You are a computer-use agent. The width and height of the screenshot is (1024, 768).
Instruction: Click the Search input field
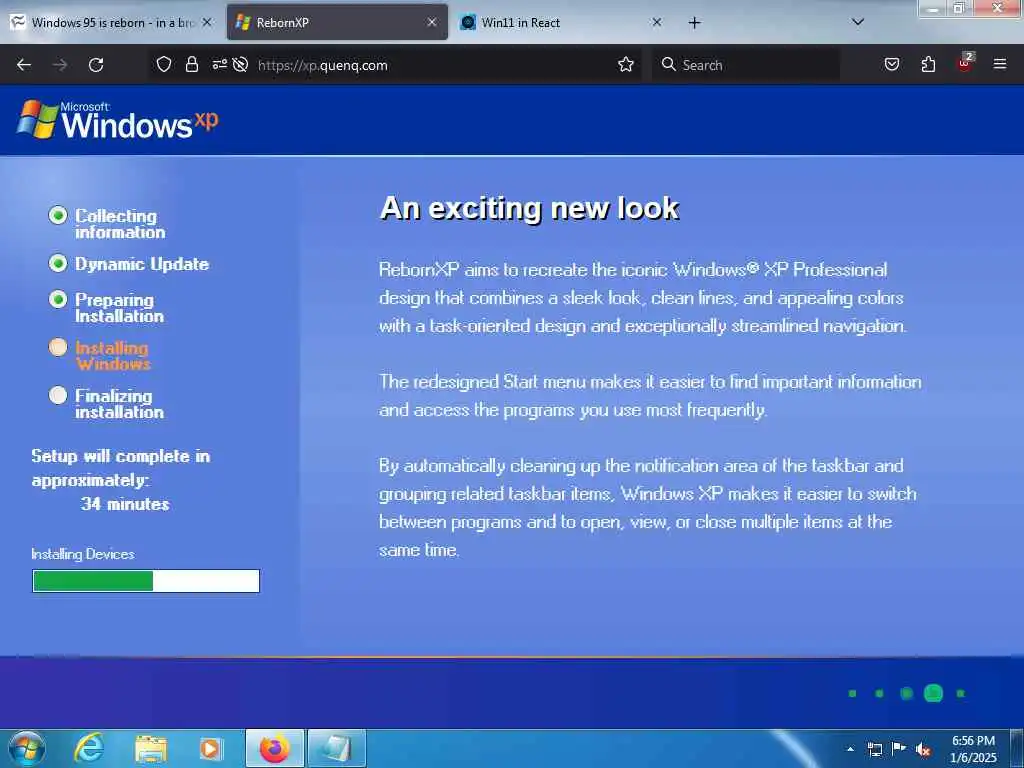(746, 65)
